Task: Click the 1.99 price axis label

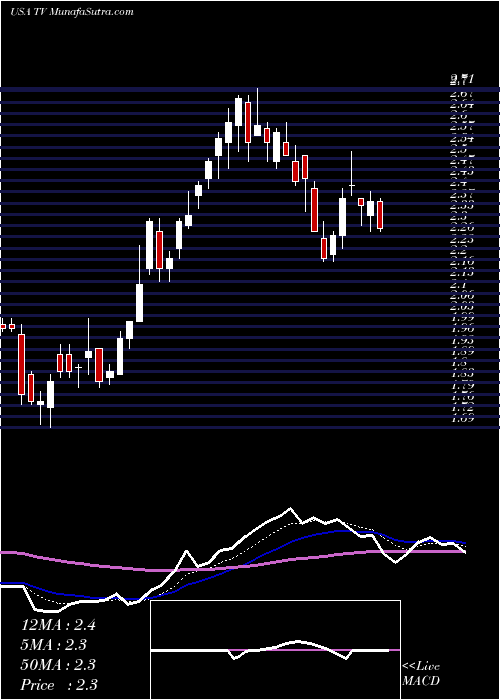Action: coord(462,319)
